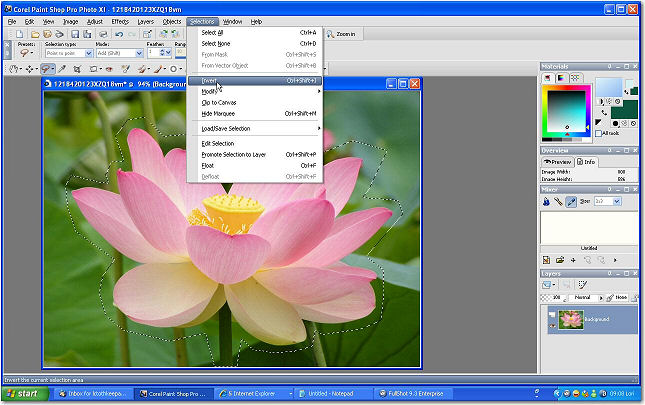Switch to the Info tab in Overview

tap(586, 162)
